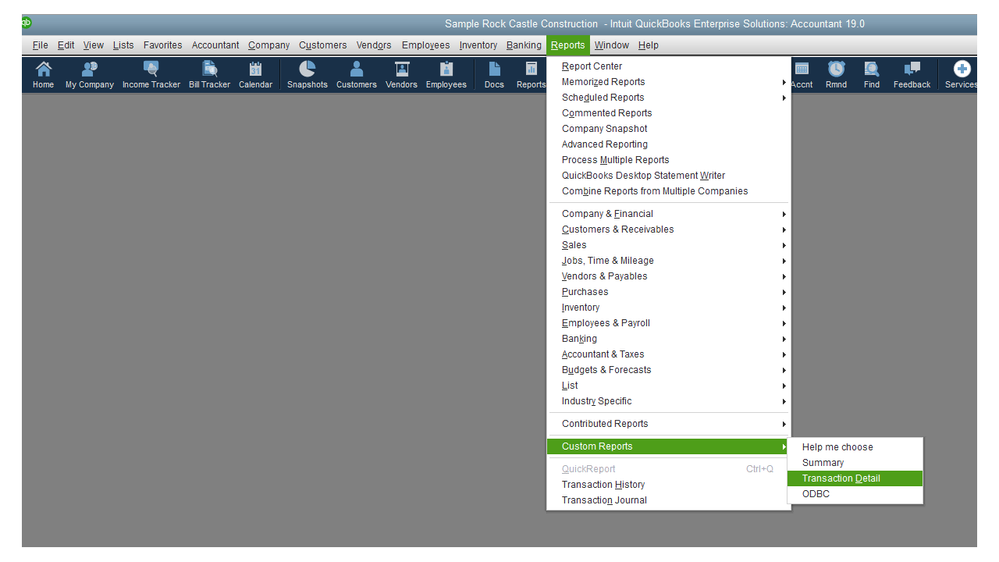This screenshot has width=999, height=562.
Task: Expand Vendors & Payables submenu
Action: click(669, 276)
